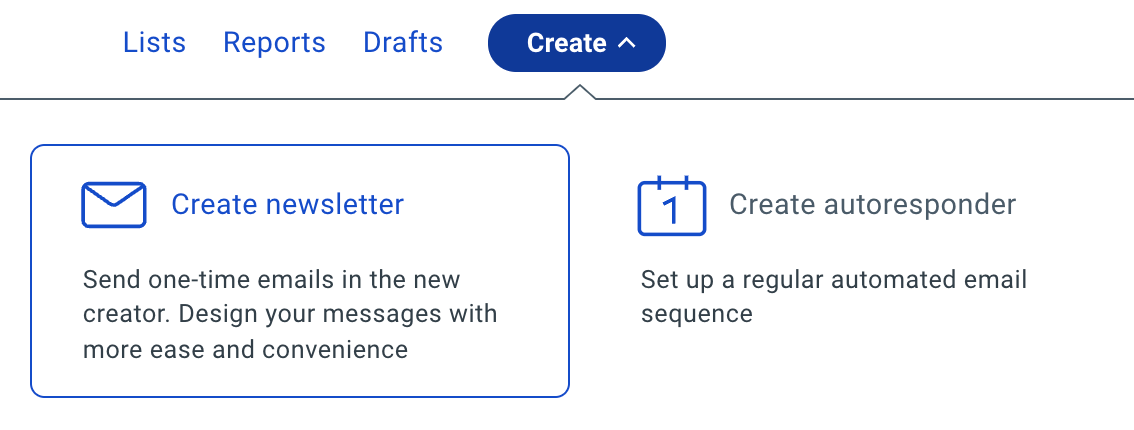The width and height of the screenshot is (1134, 430).
Task: Click the dropdown pointer notch below Create
Action: [579, 92]
